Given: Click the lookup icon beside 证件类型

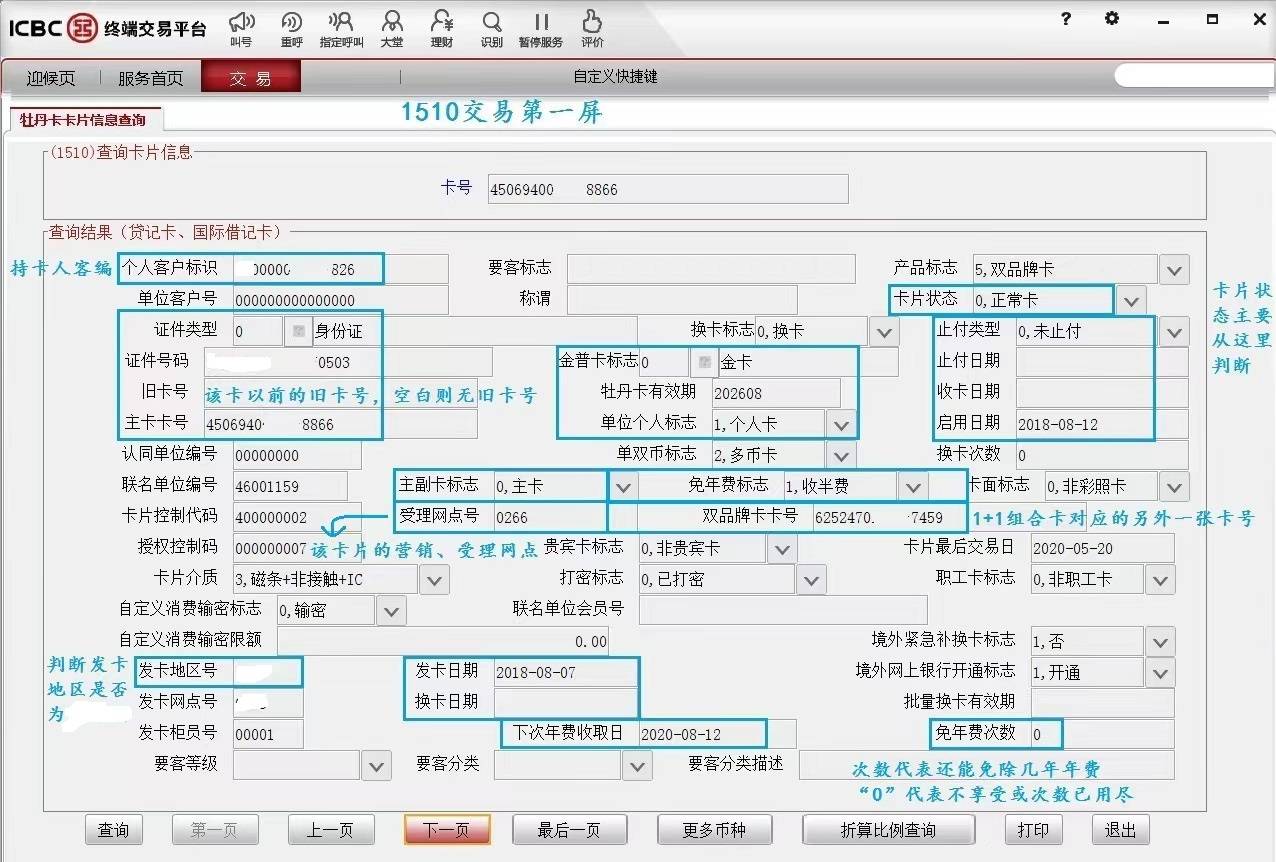Looking at the screenshot, I should [x=297, y=331].
